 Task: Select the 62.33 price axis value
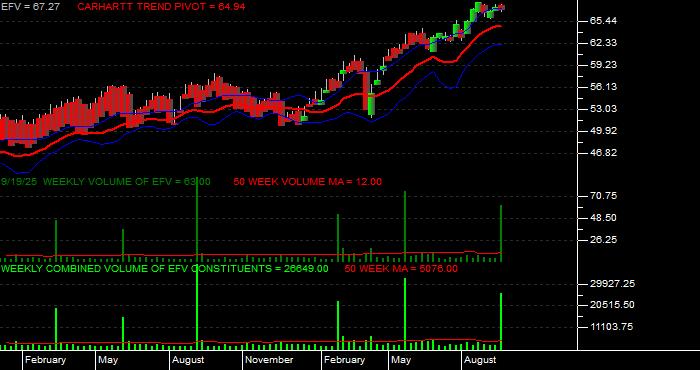(603, 43)
